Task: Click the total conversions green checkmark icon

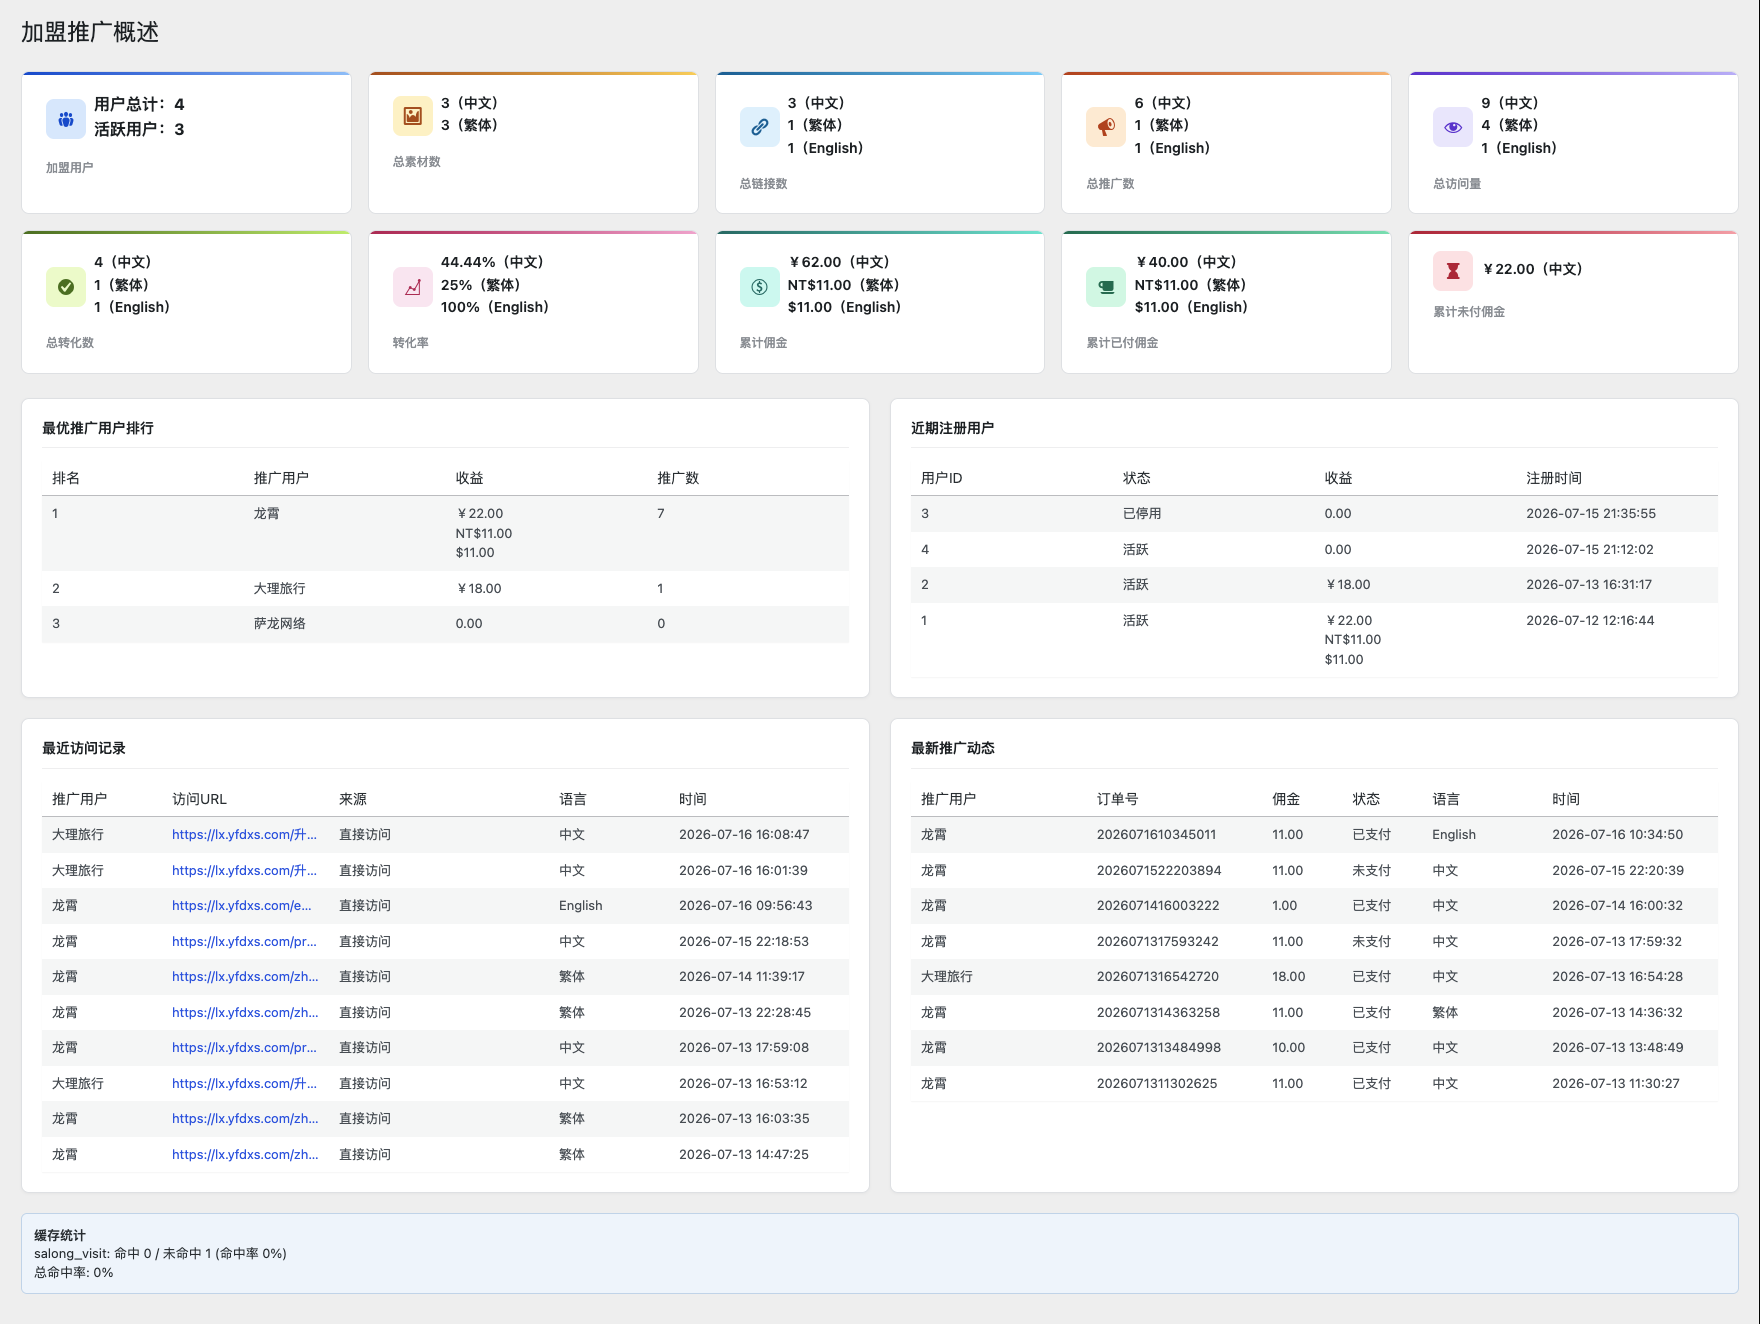Action: tap(65, 287)
